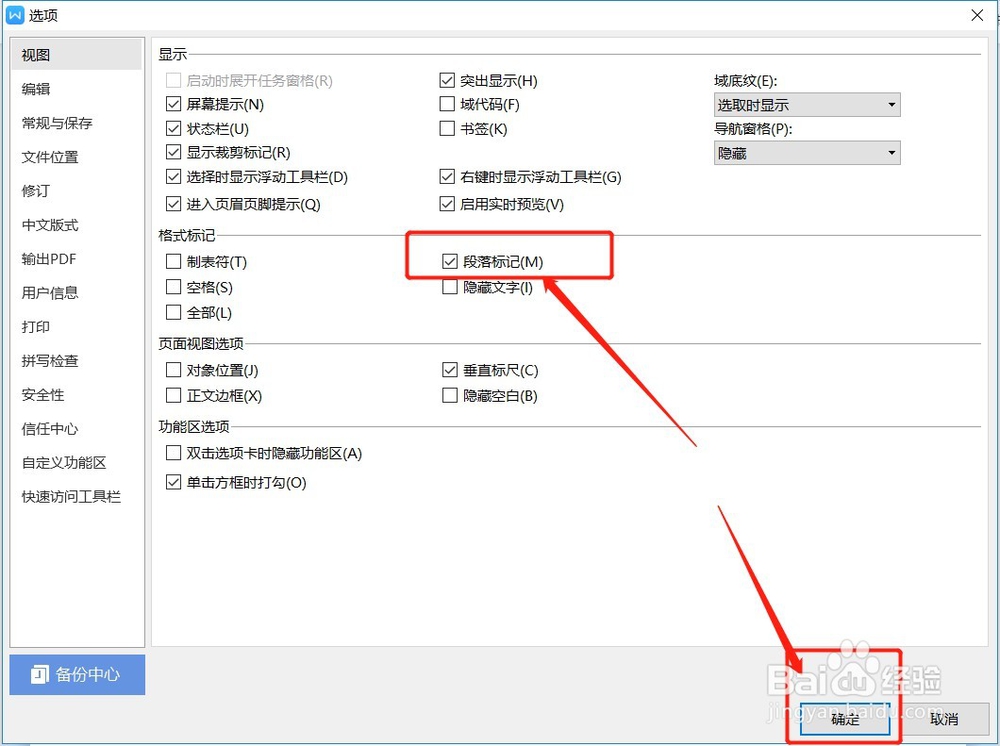1000x746 pixels.
Task: Enable the 空格(S) checkbox
Action: (x=173, y=285)
